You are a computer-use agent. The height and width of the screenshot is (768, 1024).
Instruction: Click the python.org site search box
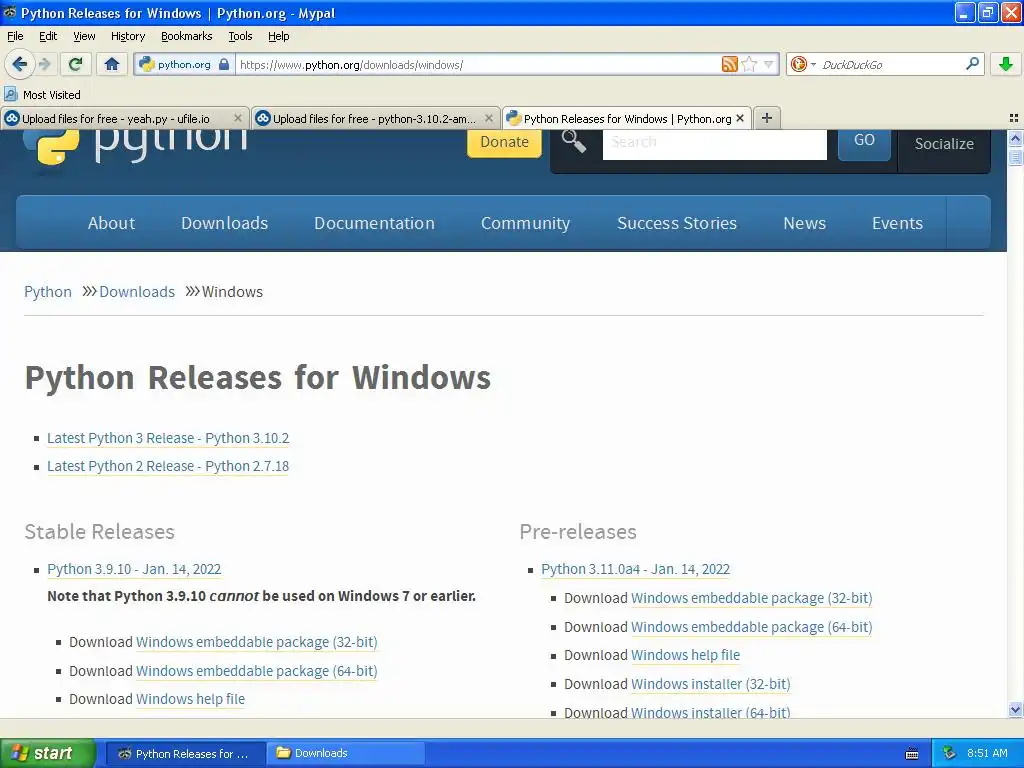pyautogui.click(x=714, y=143)
